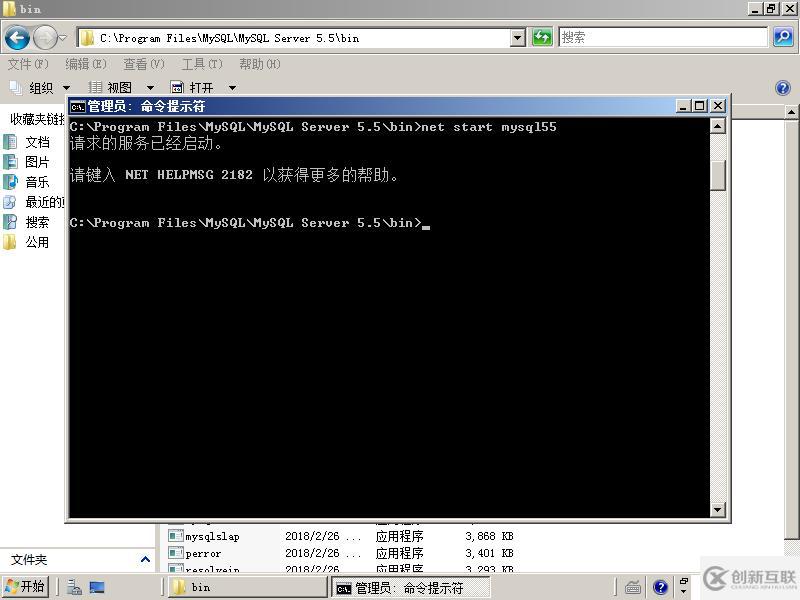Click the Explorer file list scrollbar up arrow

pyautogui.click(x=791, y=112)
